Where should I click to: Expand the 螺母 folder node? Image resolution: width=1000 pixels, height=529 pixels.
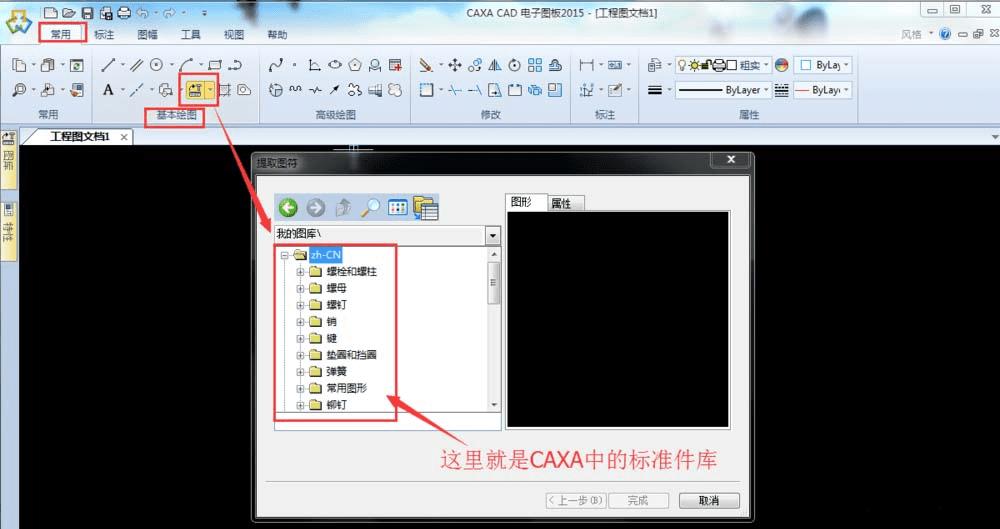(x=300, y=288)
